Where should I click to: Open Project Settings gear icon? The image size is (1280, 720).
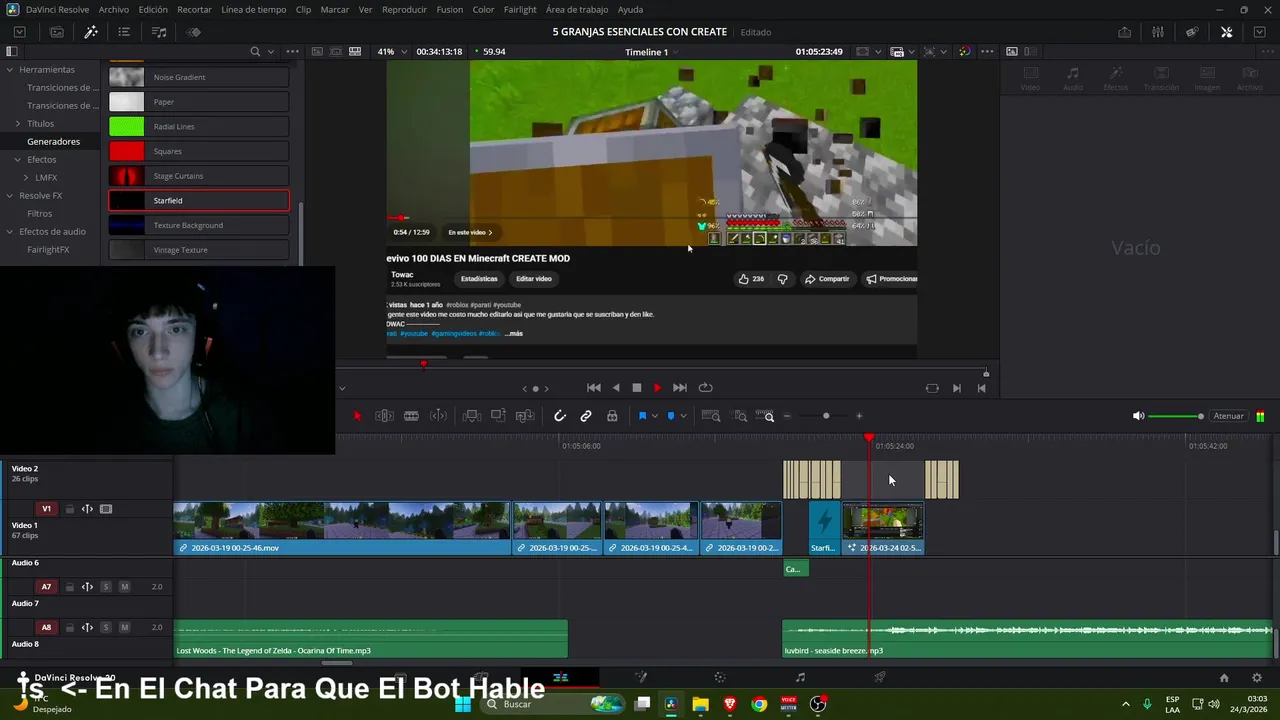1257,677
